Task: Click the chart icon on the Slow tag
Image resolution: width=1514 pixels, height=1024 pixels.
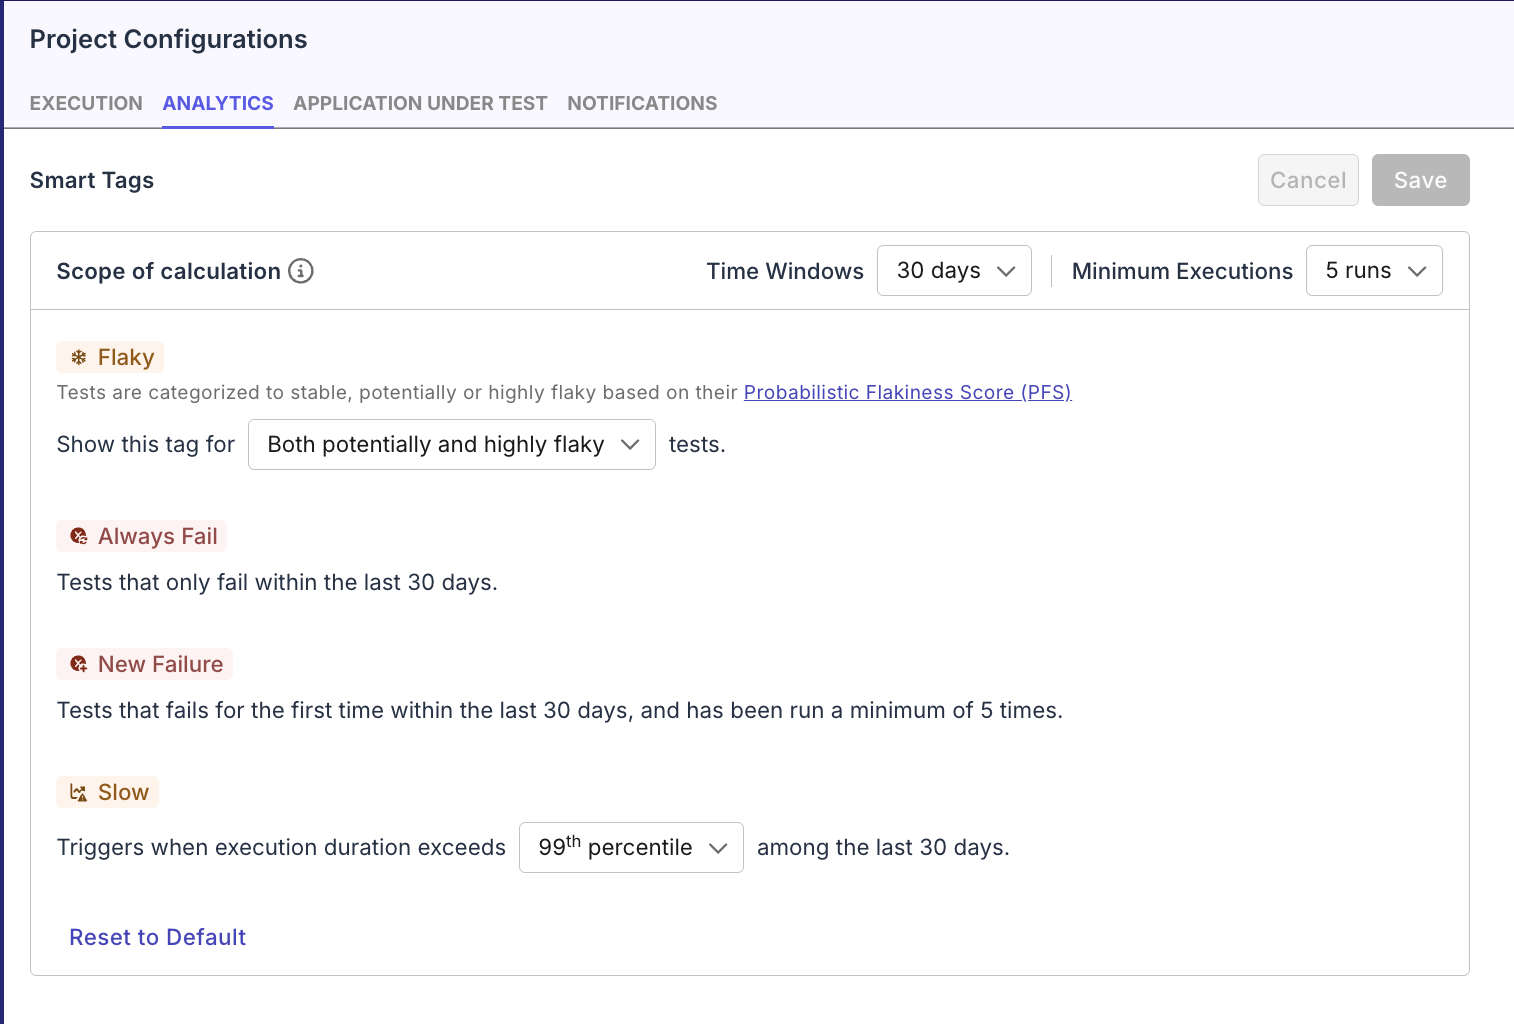Action: click(78, 791)
